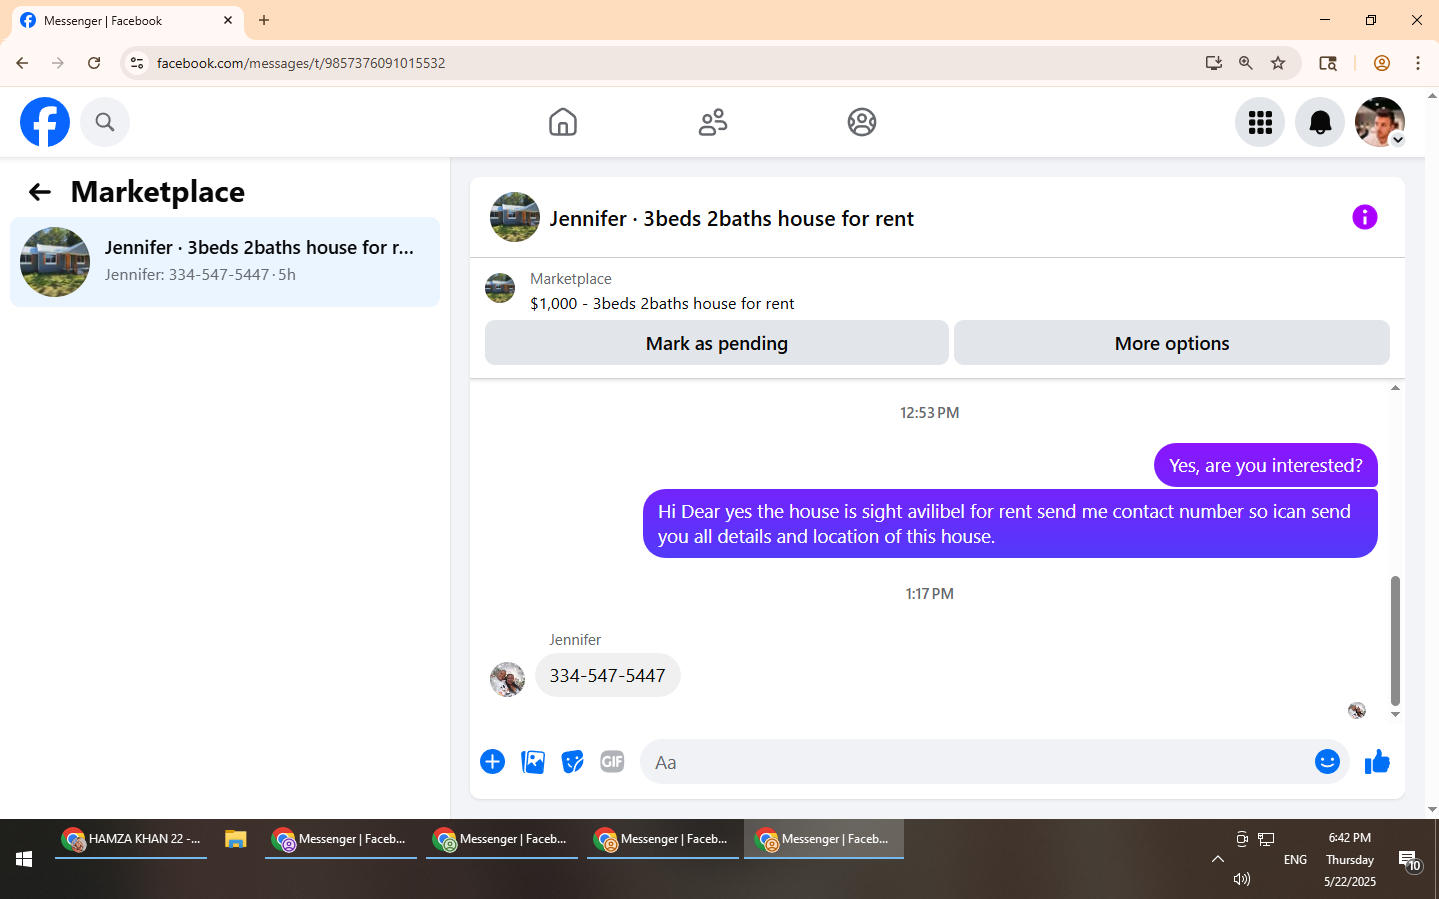
Task: Install app from address bar icon
Action: [1214, 63]
